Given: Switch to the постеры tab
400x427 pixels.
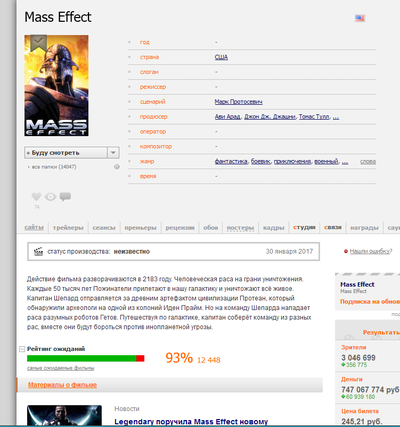Looking at the screenshot, I should (x=240, y=227).
